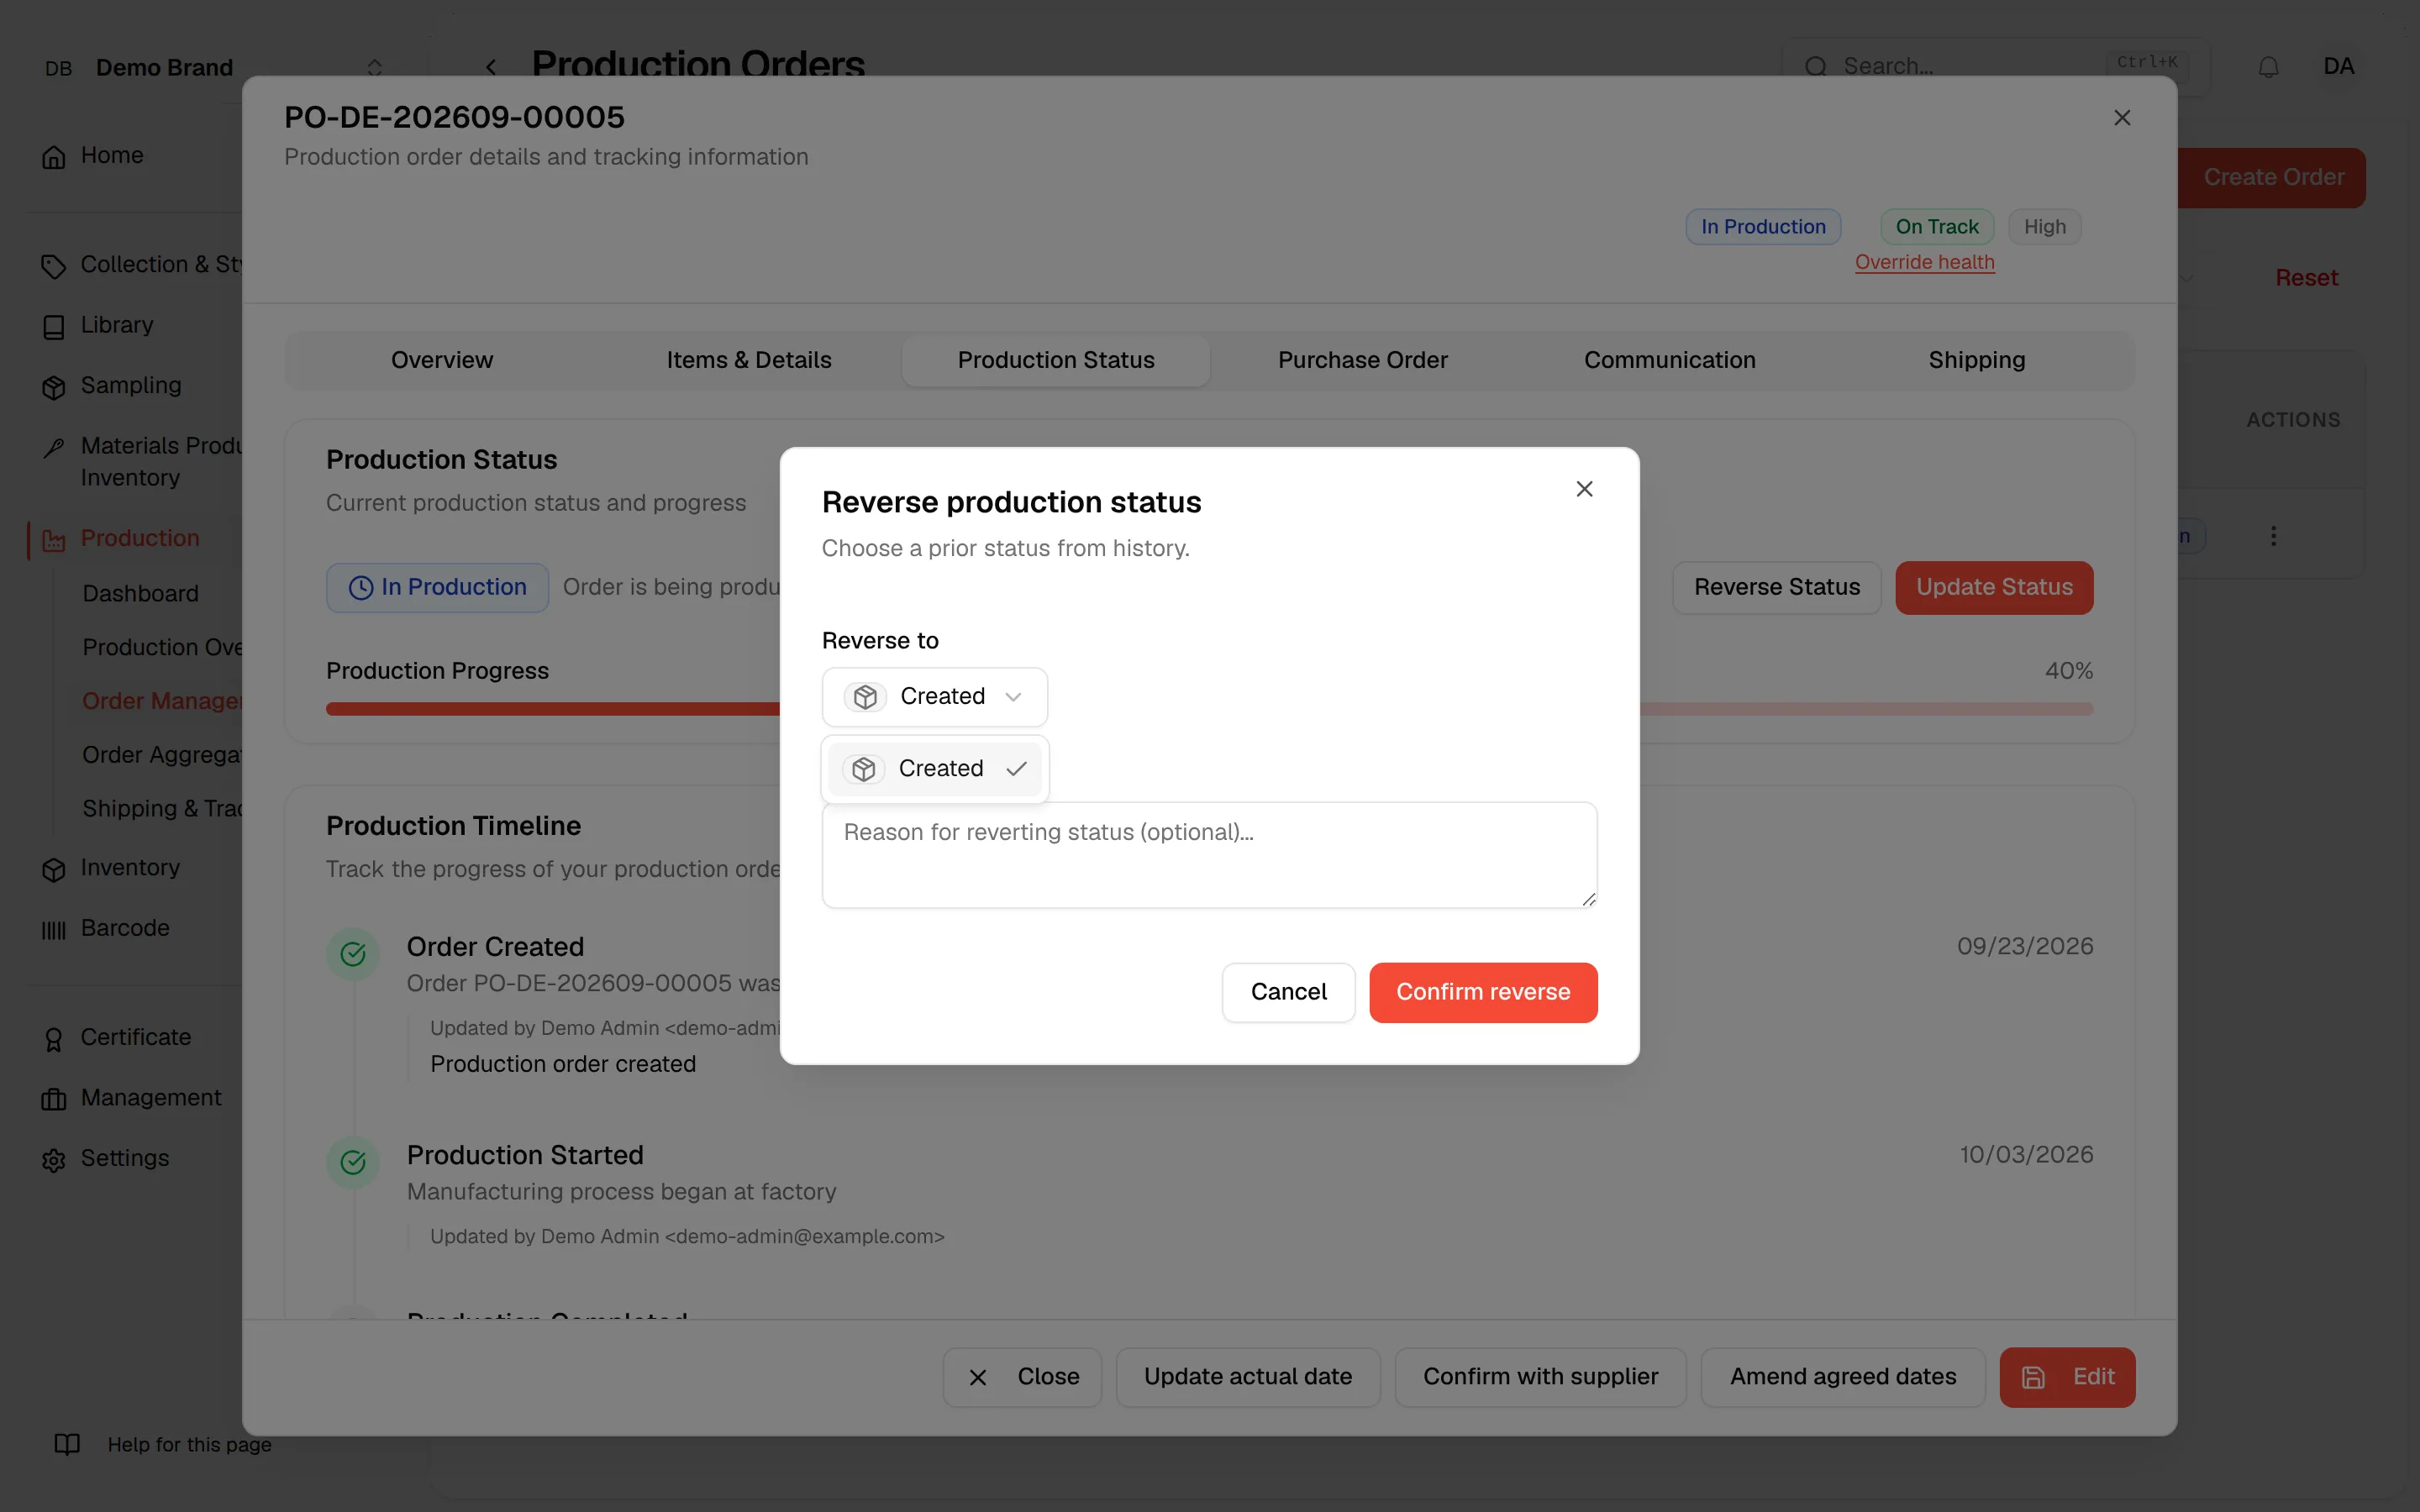The width and height of the screenshot is (2420, 1512).
Task: Click the reason for reverting status textbox
Action: click(1209, 855)
